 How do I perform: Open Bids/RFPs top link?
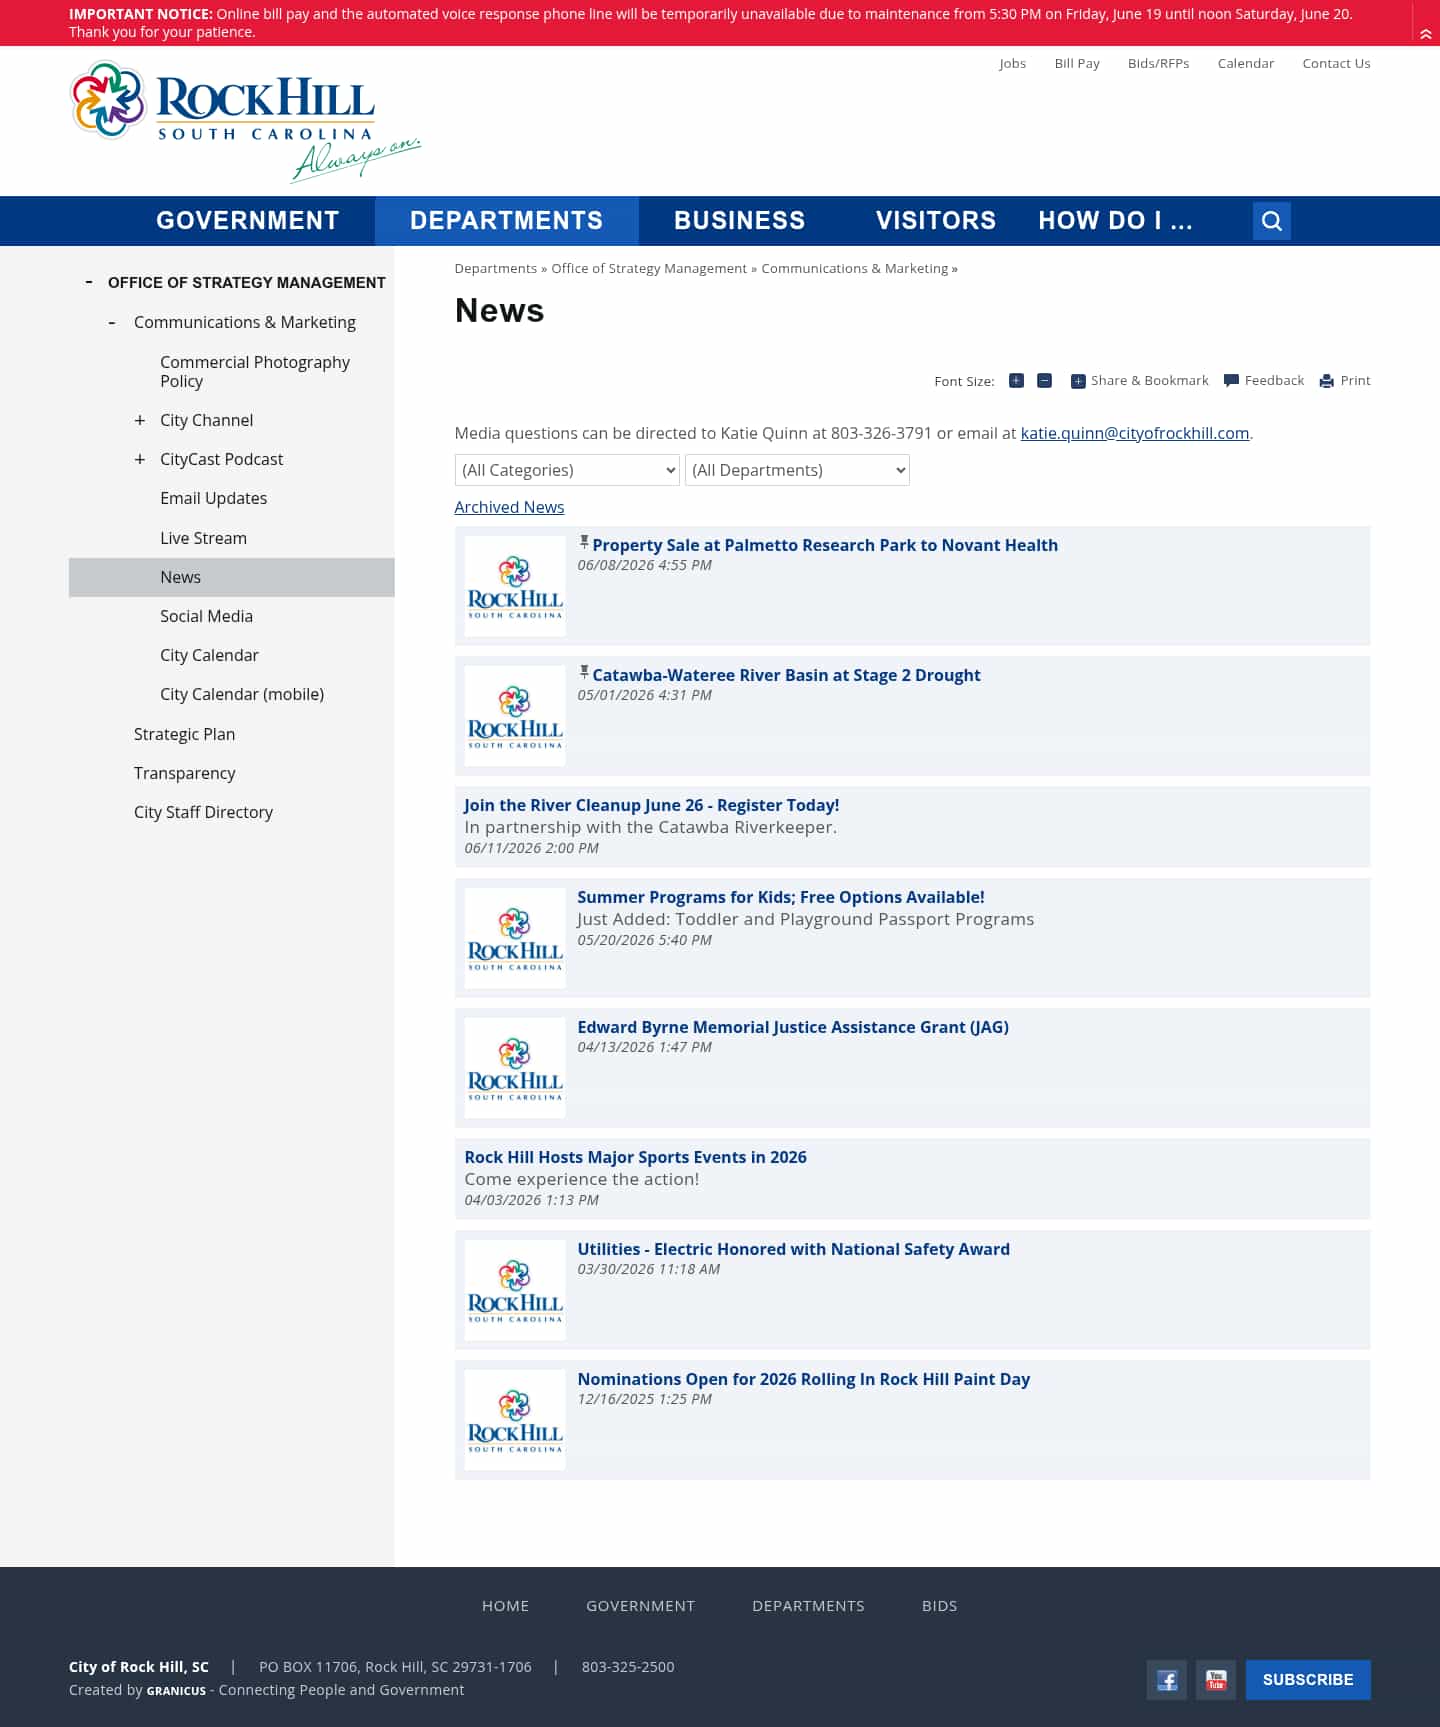1158,63
